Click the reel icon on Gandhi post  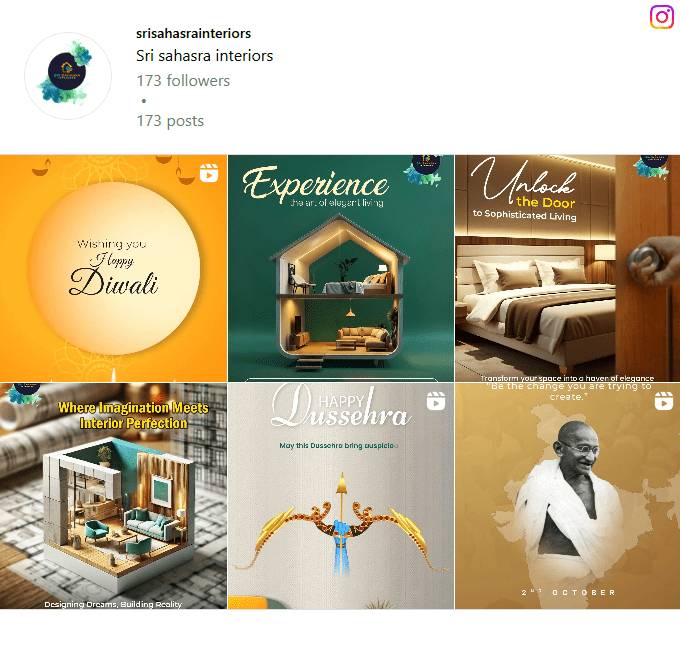(664, 401)
